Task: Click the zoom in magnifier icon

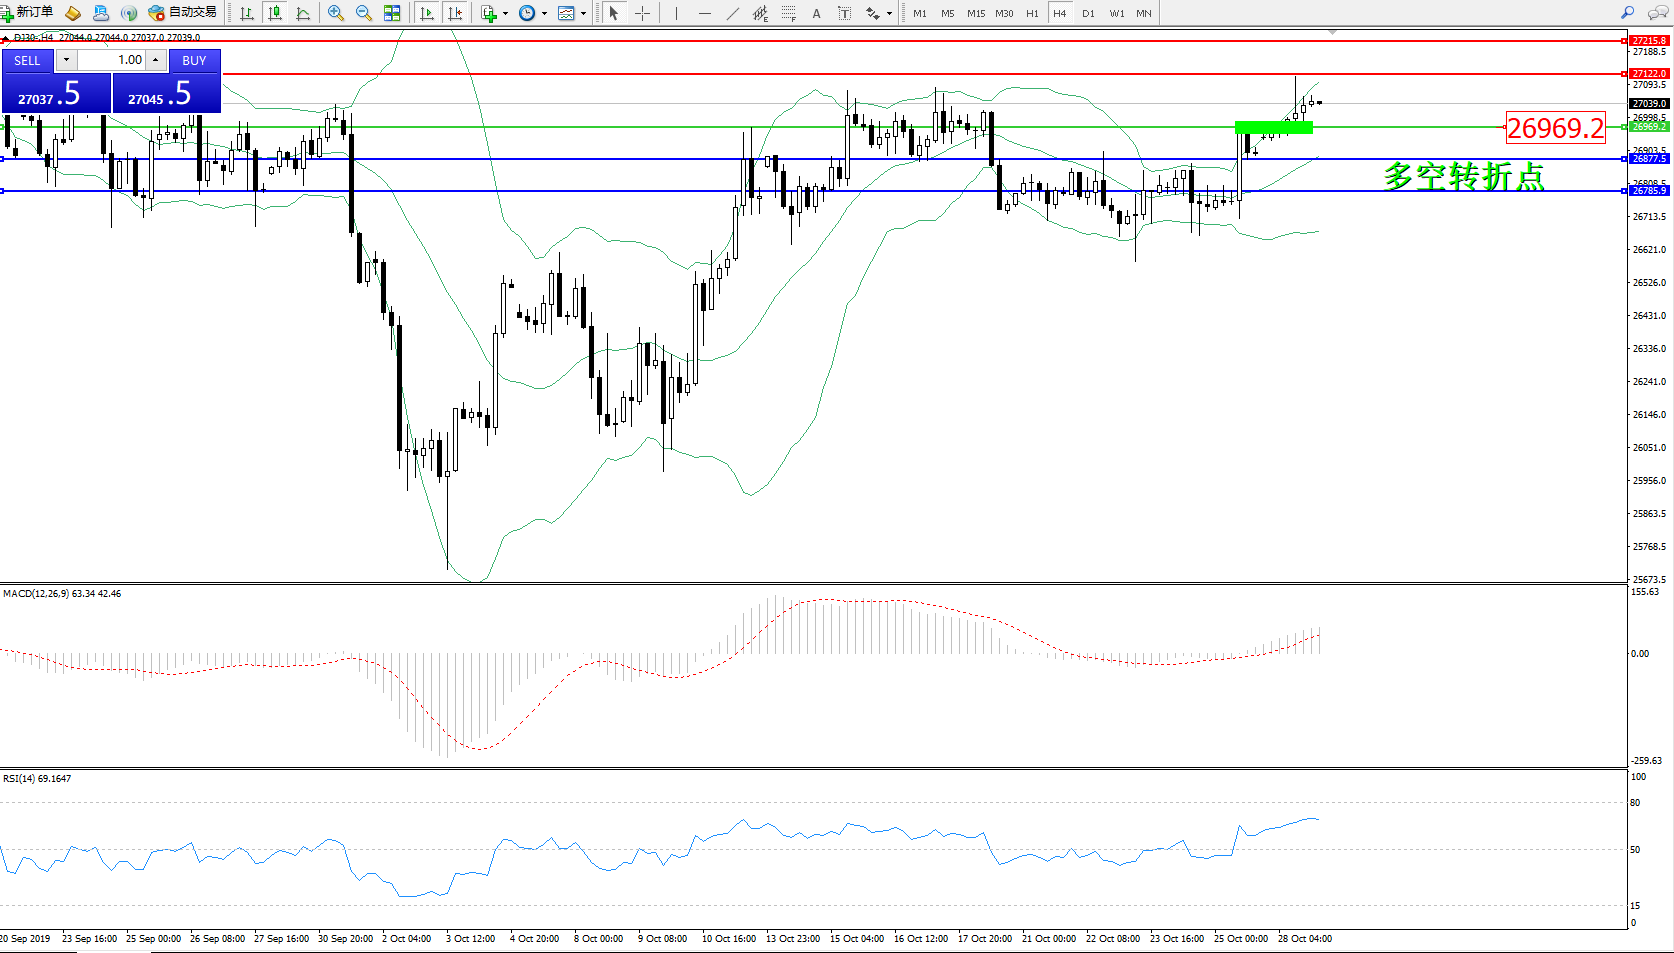Action: click(336, 13)
